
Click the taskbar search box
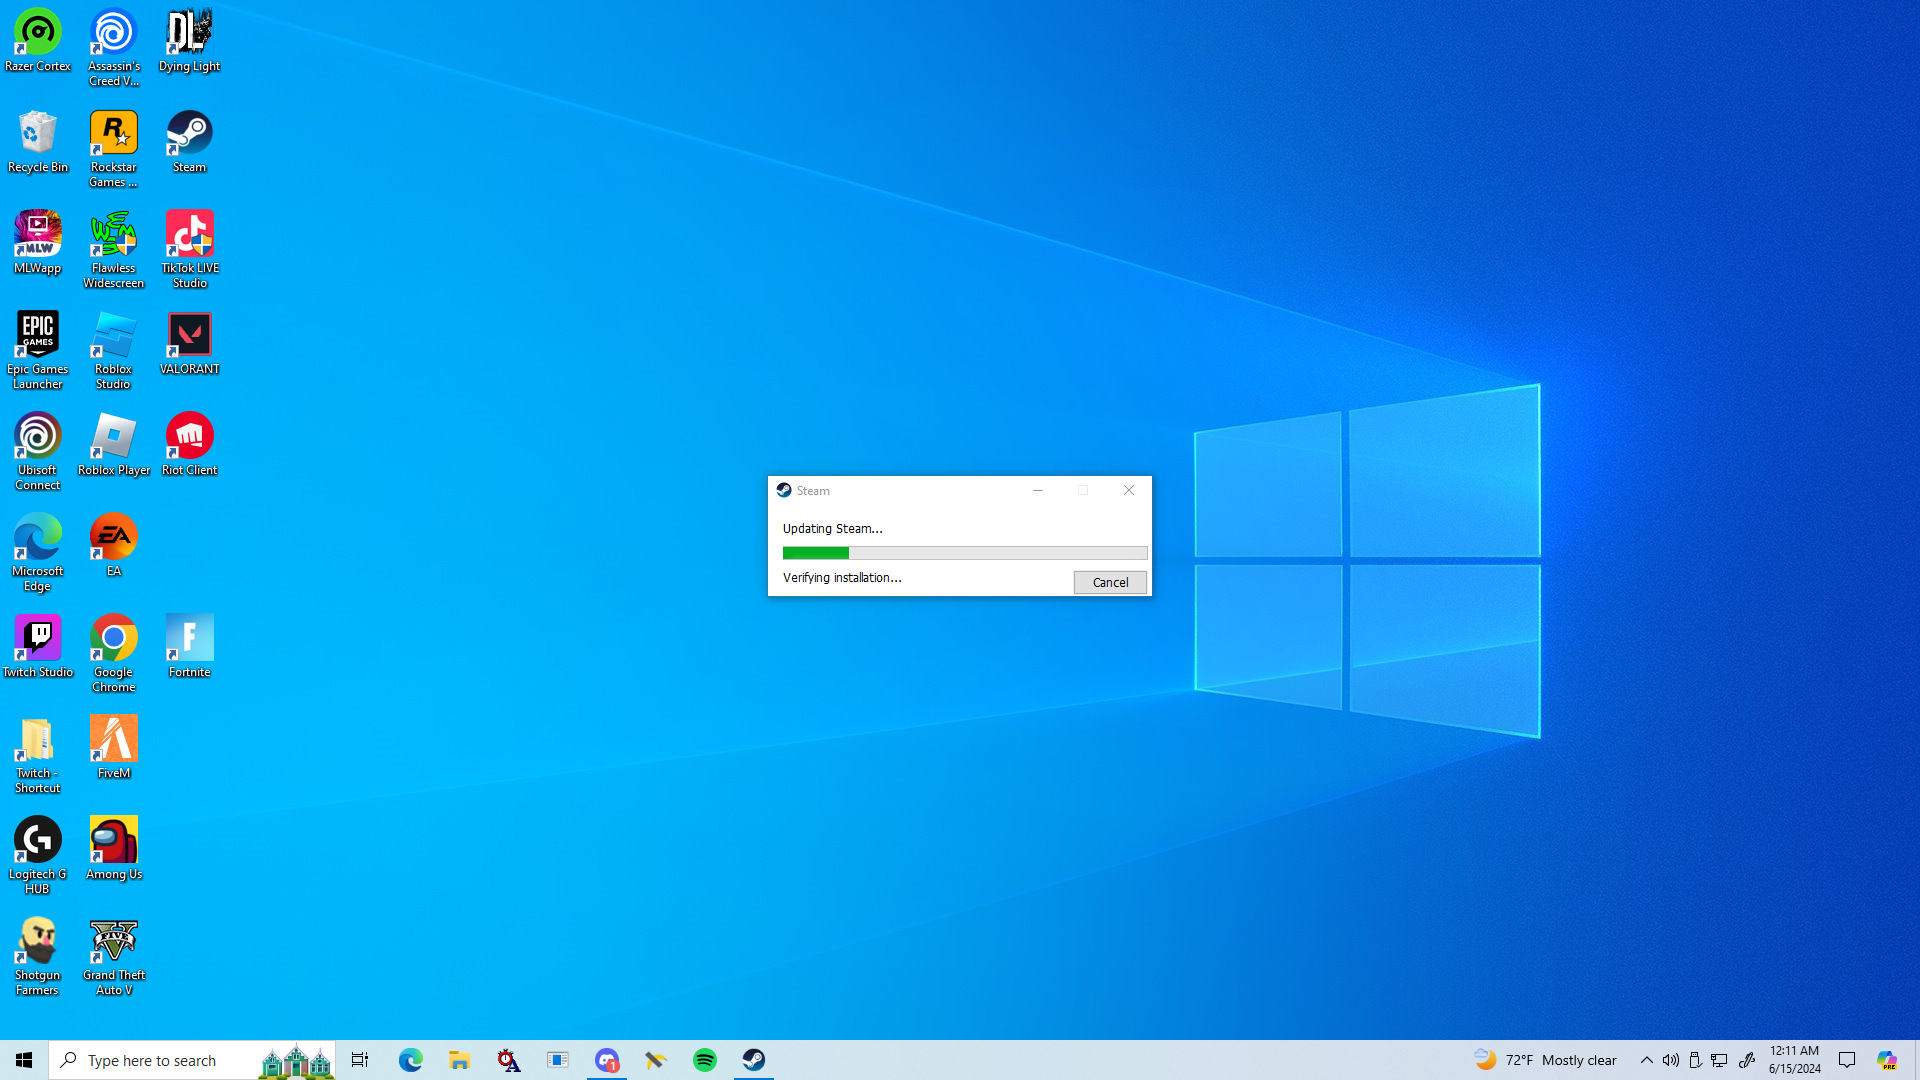pos(160,1060)
